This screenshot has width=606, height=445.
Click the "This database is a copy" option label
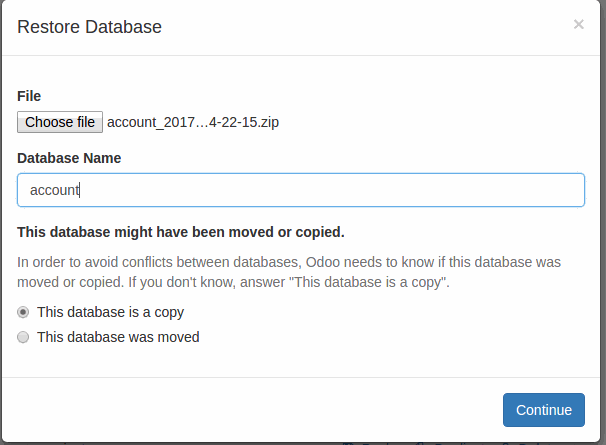pos(110,312)
